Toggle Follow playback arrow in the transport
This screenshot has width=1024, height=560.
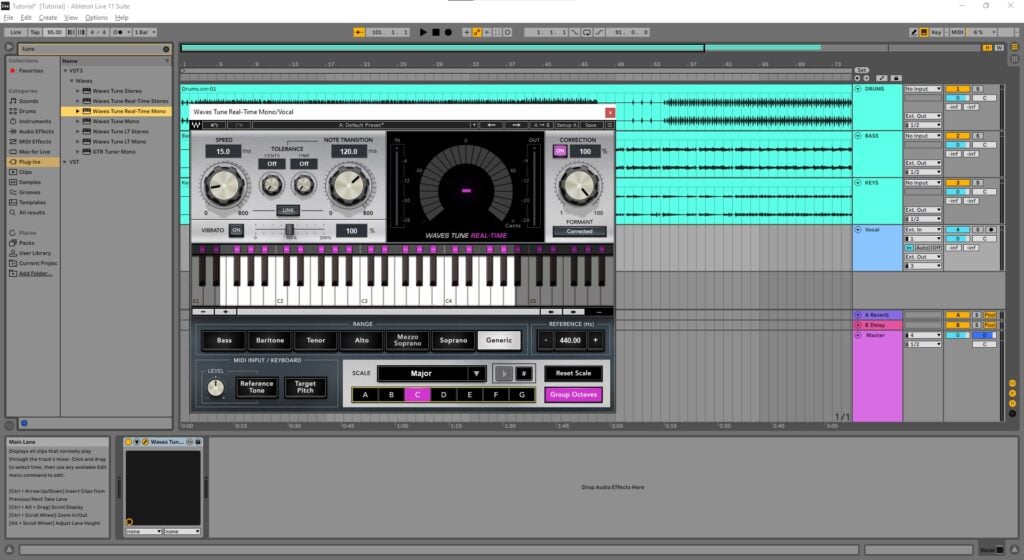[359, 32]
